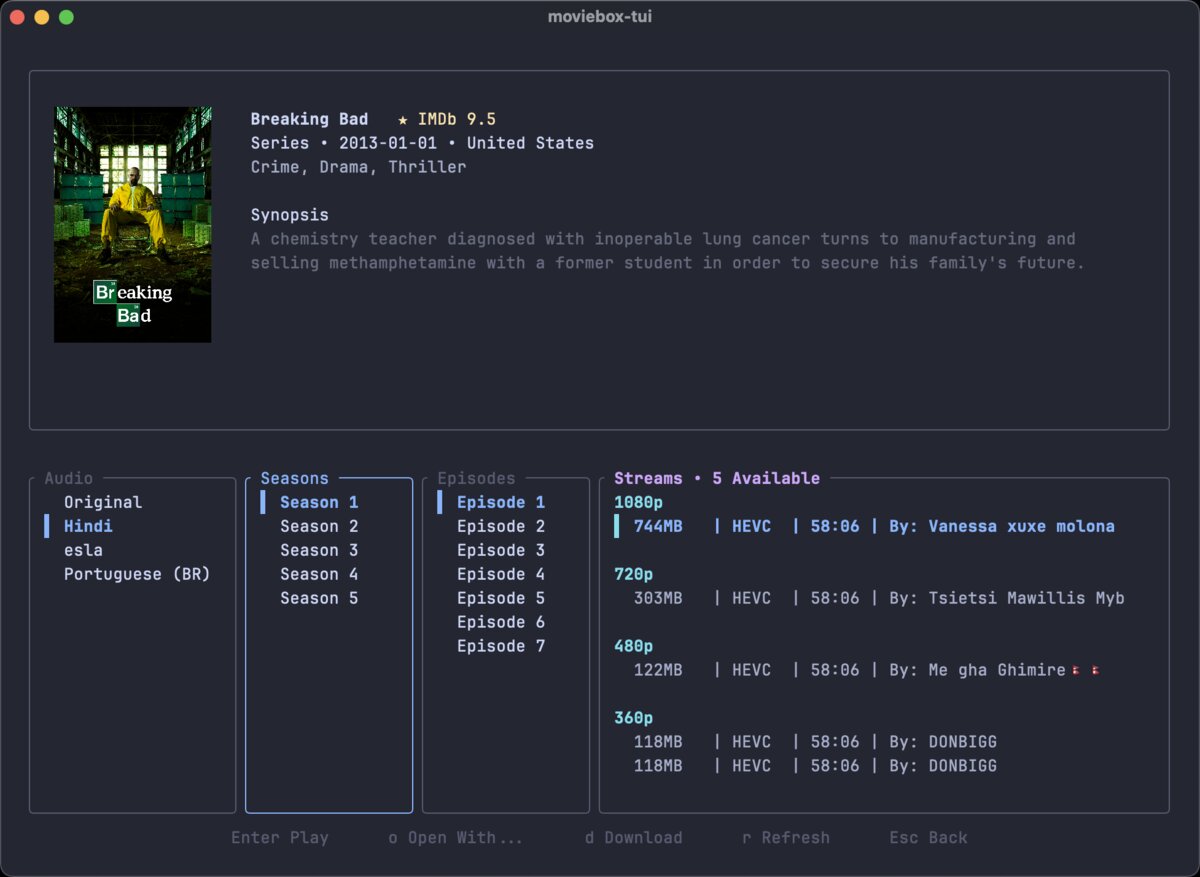Choose Season 3 from the list
The width and height of the screenshot is (1200, 877).
tap(319, 550)
